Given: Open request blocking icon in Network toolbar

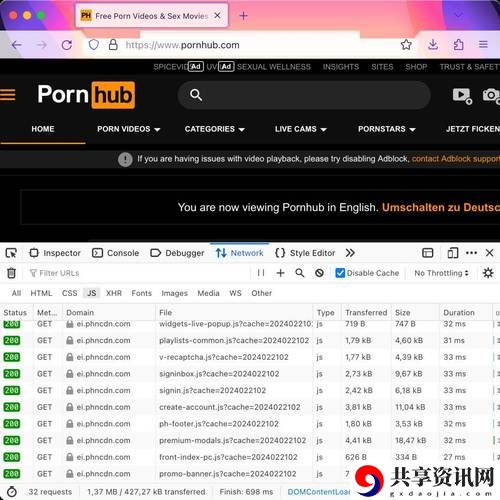Looking at the screenshot, I should click(319, 273).
